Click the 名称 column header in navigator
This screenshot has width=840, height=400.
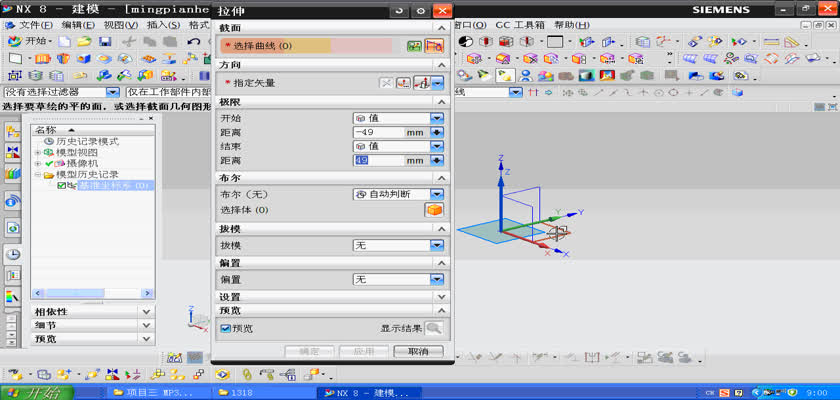pos(93,130)
